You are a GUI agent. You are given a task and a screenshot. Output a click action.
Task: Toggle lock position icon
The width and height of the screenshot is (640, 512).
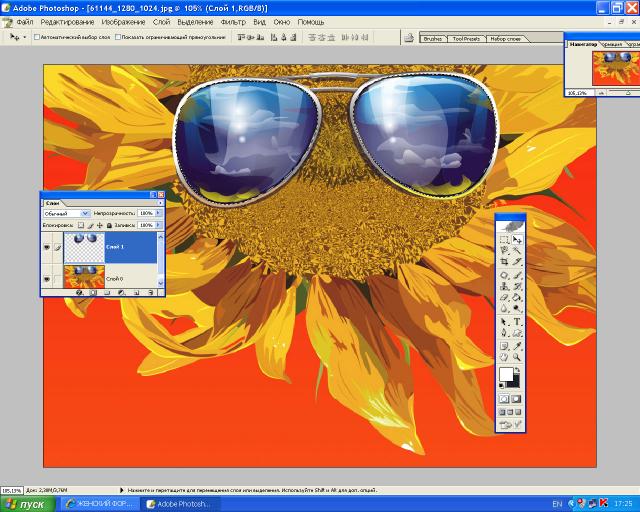100,225
